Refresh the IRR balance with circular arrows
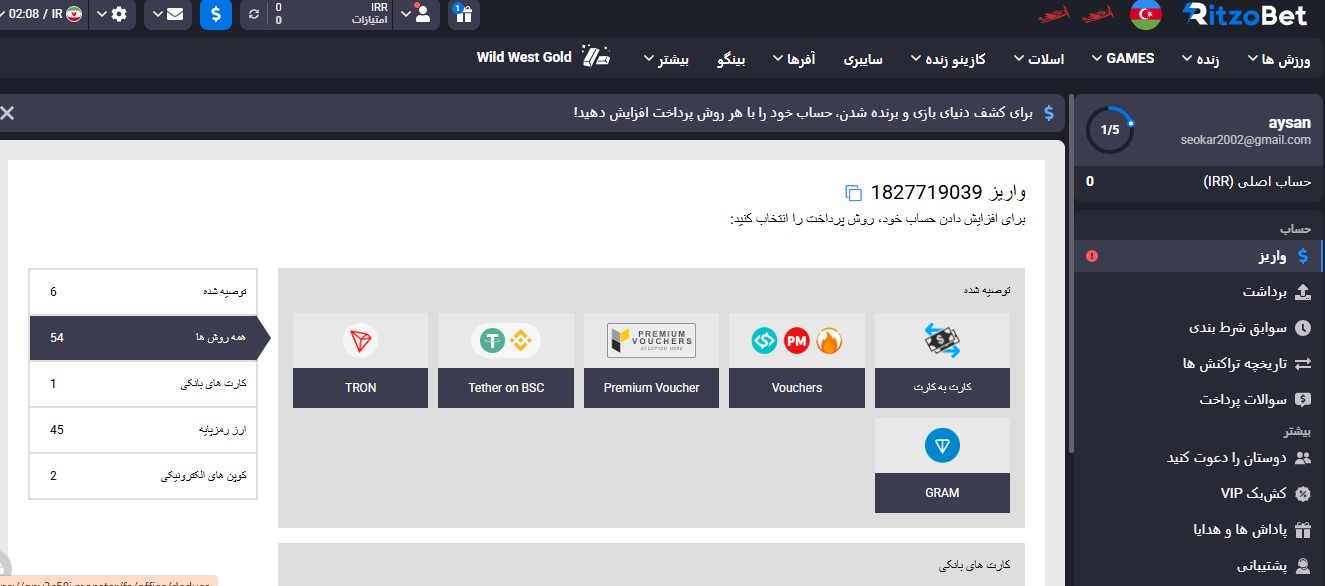Image resolution: width=1325 pixels, height=586 pixels. (253, 15)
